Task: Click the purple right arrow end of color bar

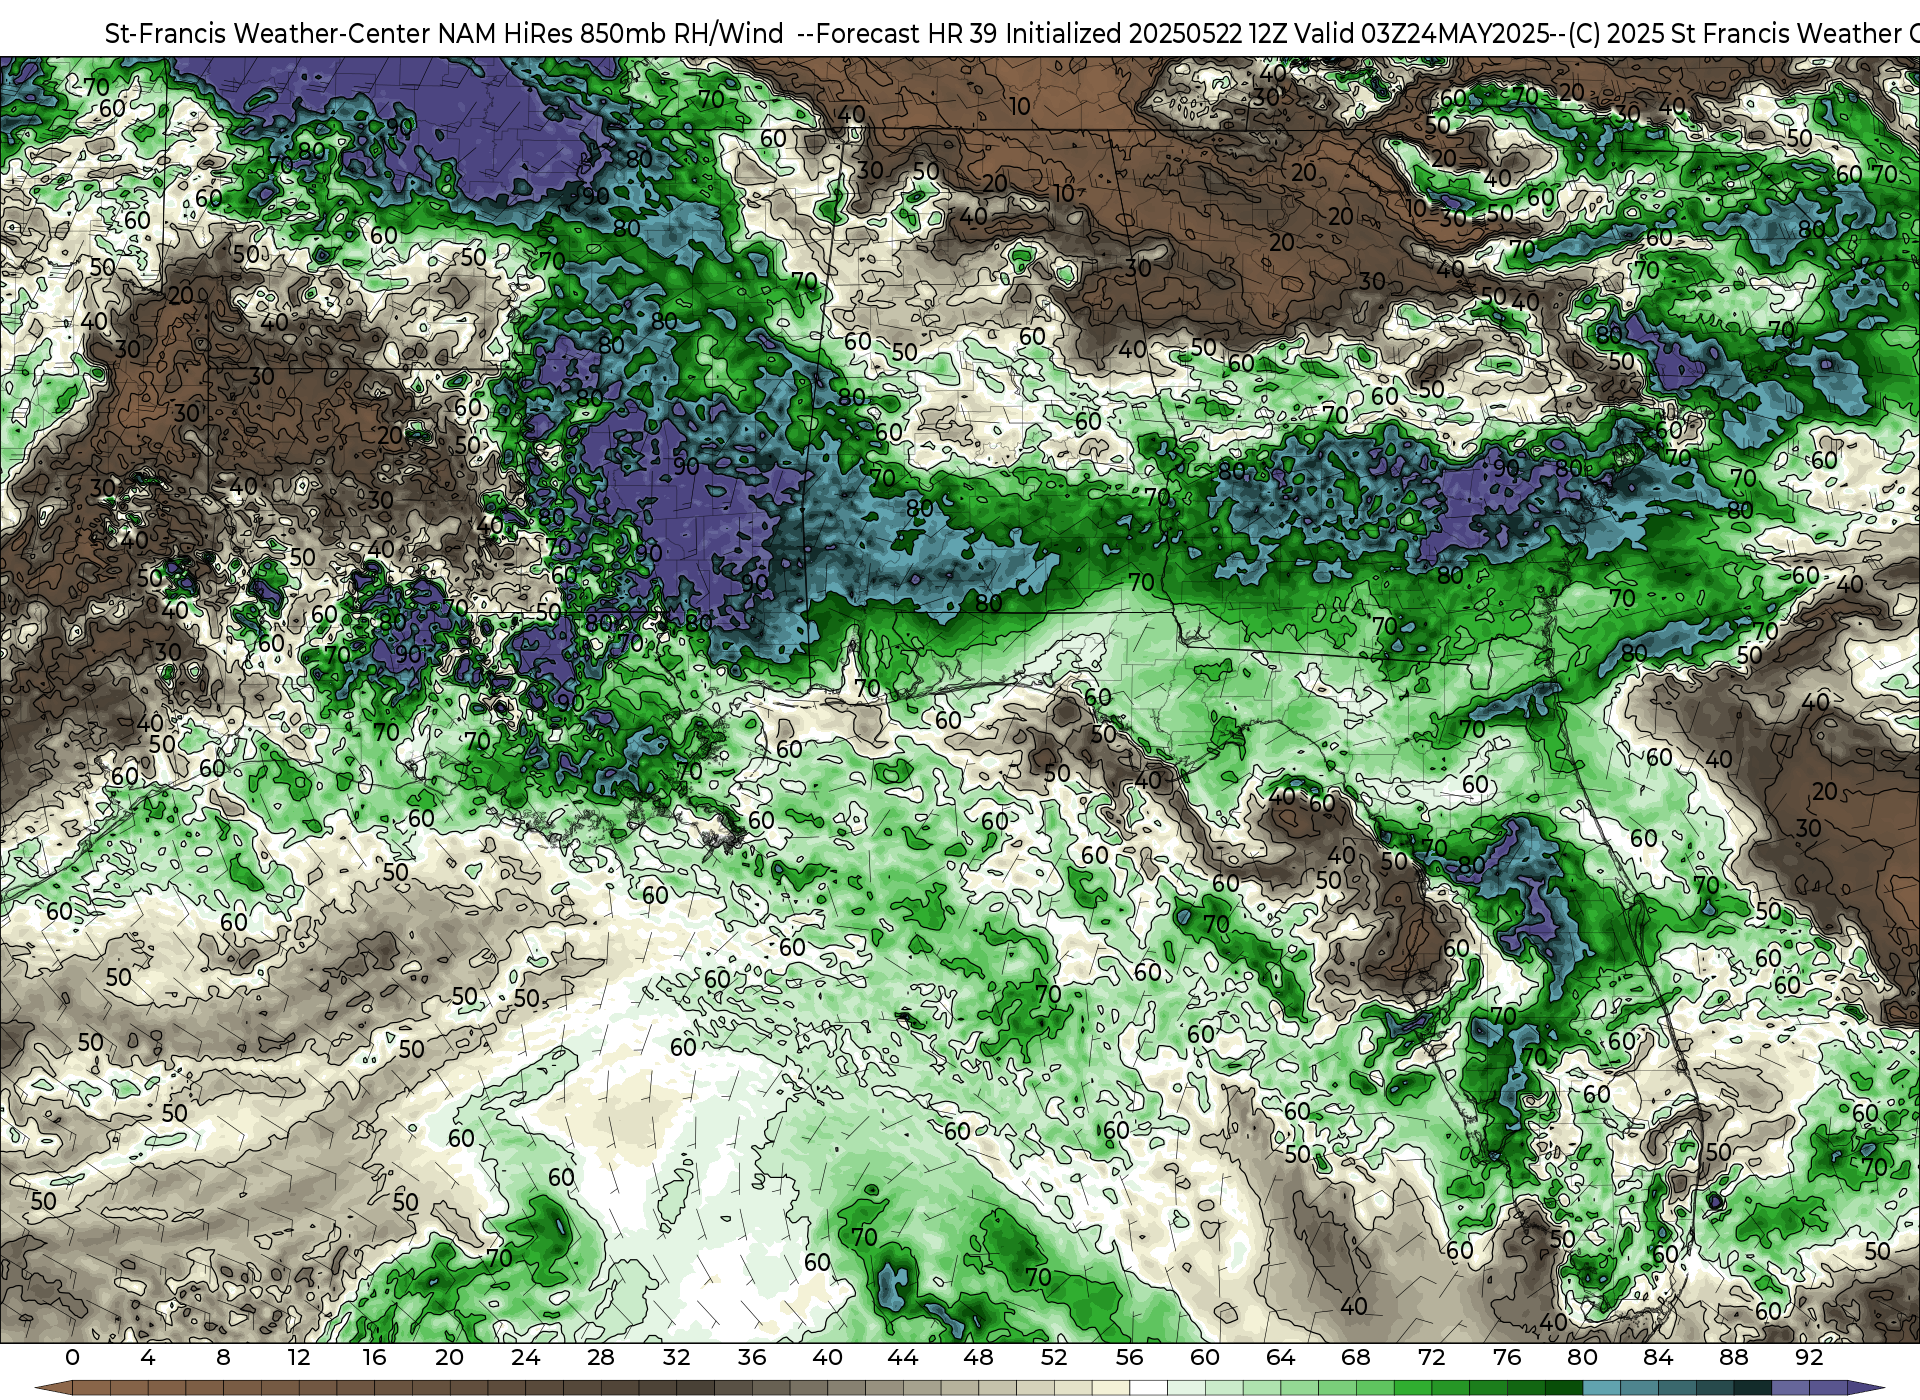Action: pos(1865,1388)
